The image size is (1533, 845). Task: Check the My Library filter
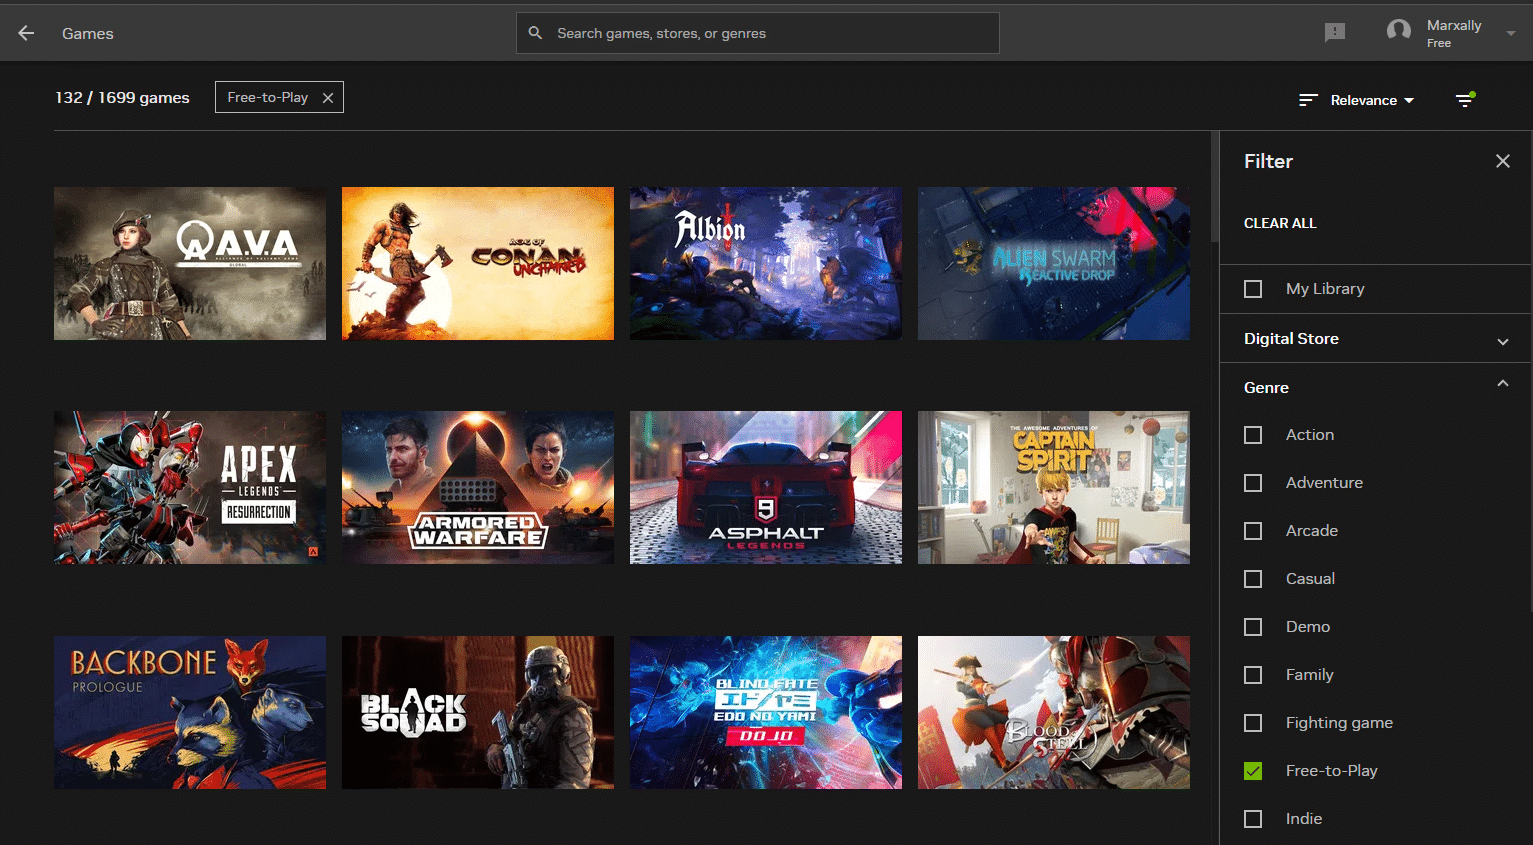[x=1252, y=288]
